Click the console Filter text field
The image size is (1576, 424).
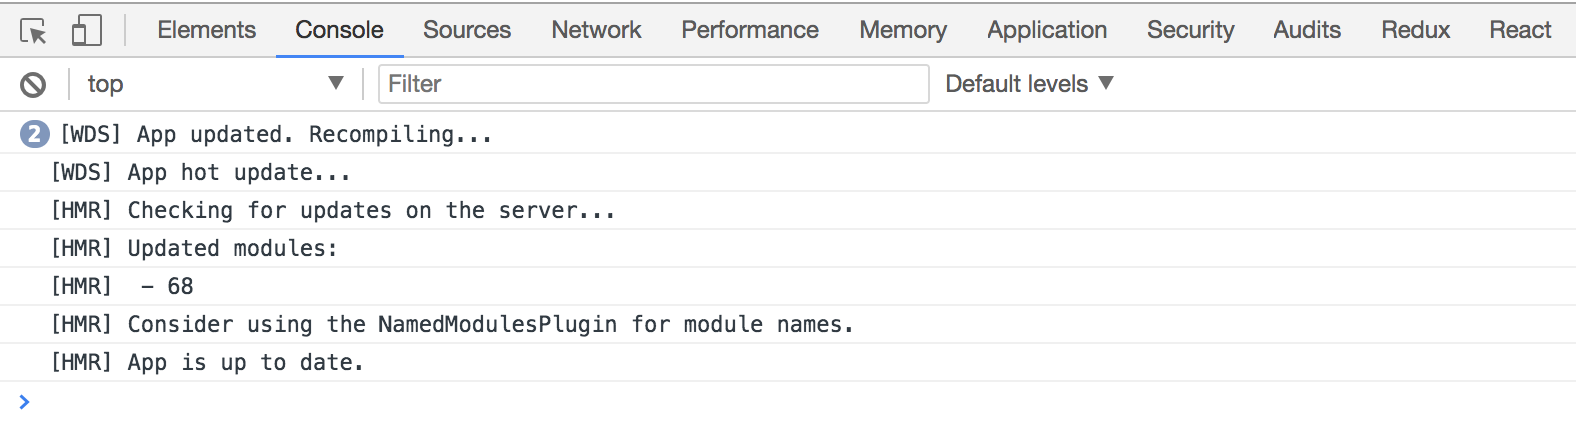(654, 84)
